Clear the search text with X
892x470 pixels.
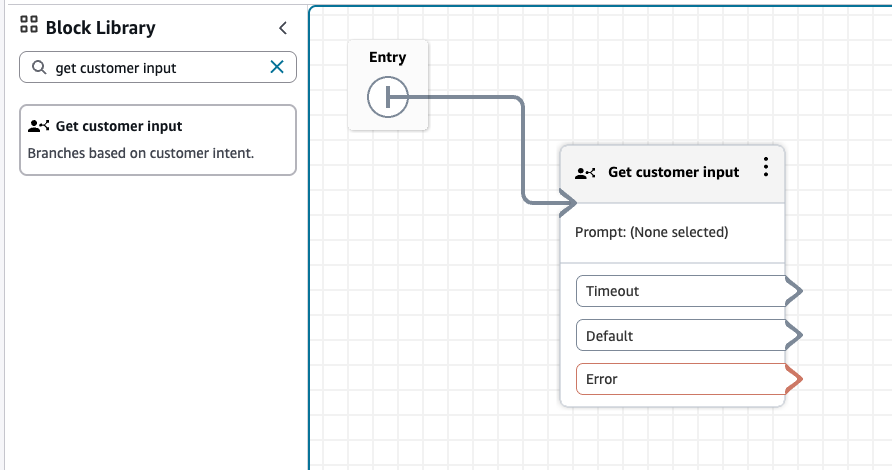[277, 67]
